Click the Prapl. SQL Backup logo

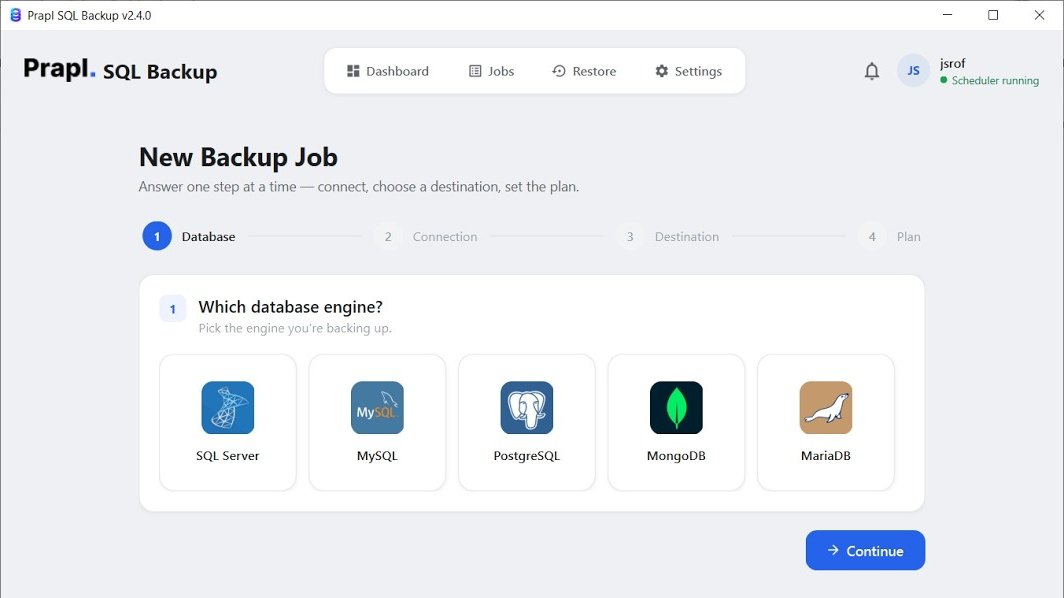click(x=120, y=69)
